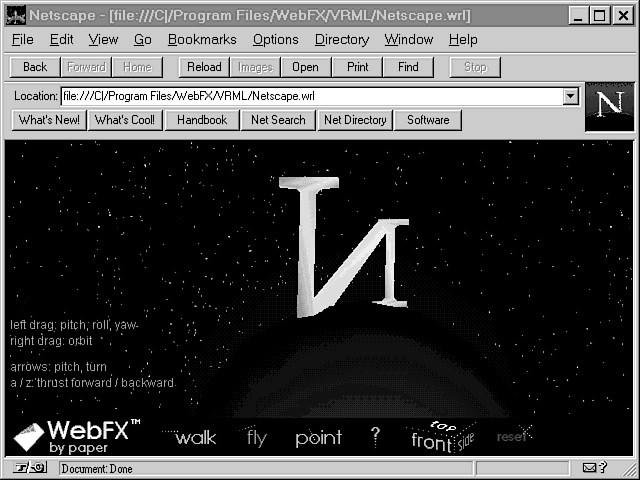Open the What's Cool! directory button
Image resolution: width=640 pixels, height=480 pixels.
click(x=125, y=120)
